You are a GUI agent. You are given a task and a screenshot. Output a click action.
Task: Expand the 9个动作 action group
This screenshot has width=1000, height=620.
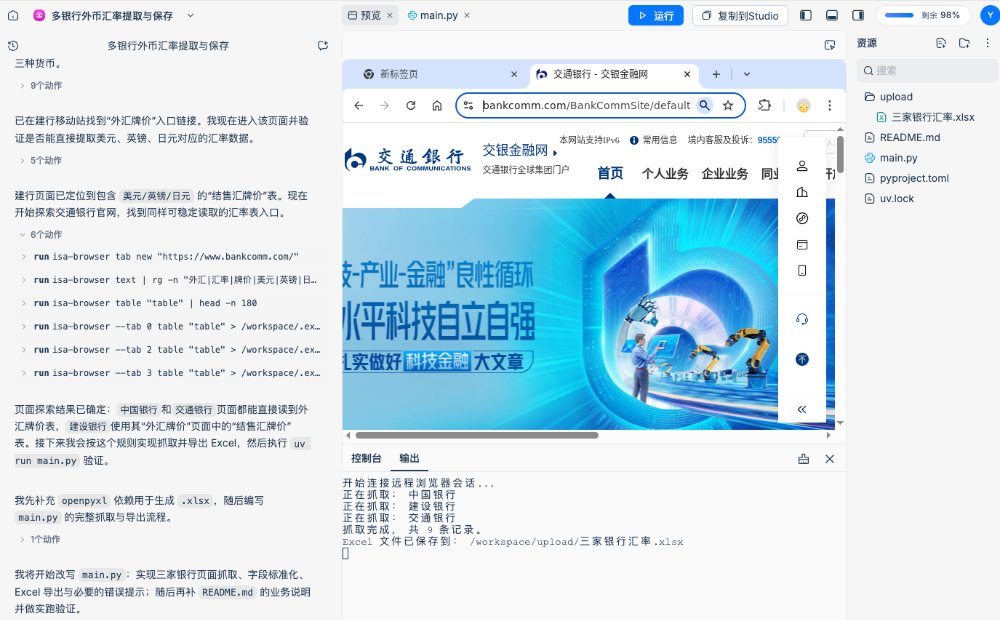(41, 85)
